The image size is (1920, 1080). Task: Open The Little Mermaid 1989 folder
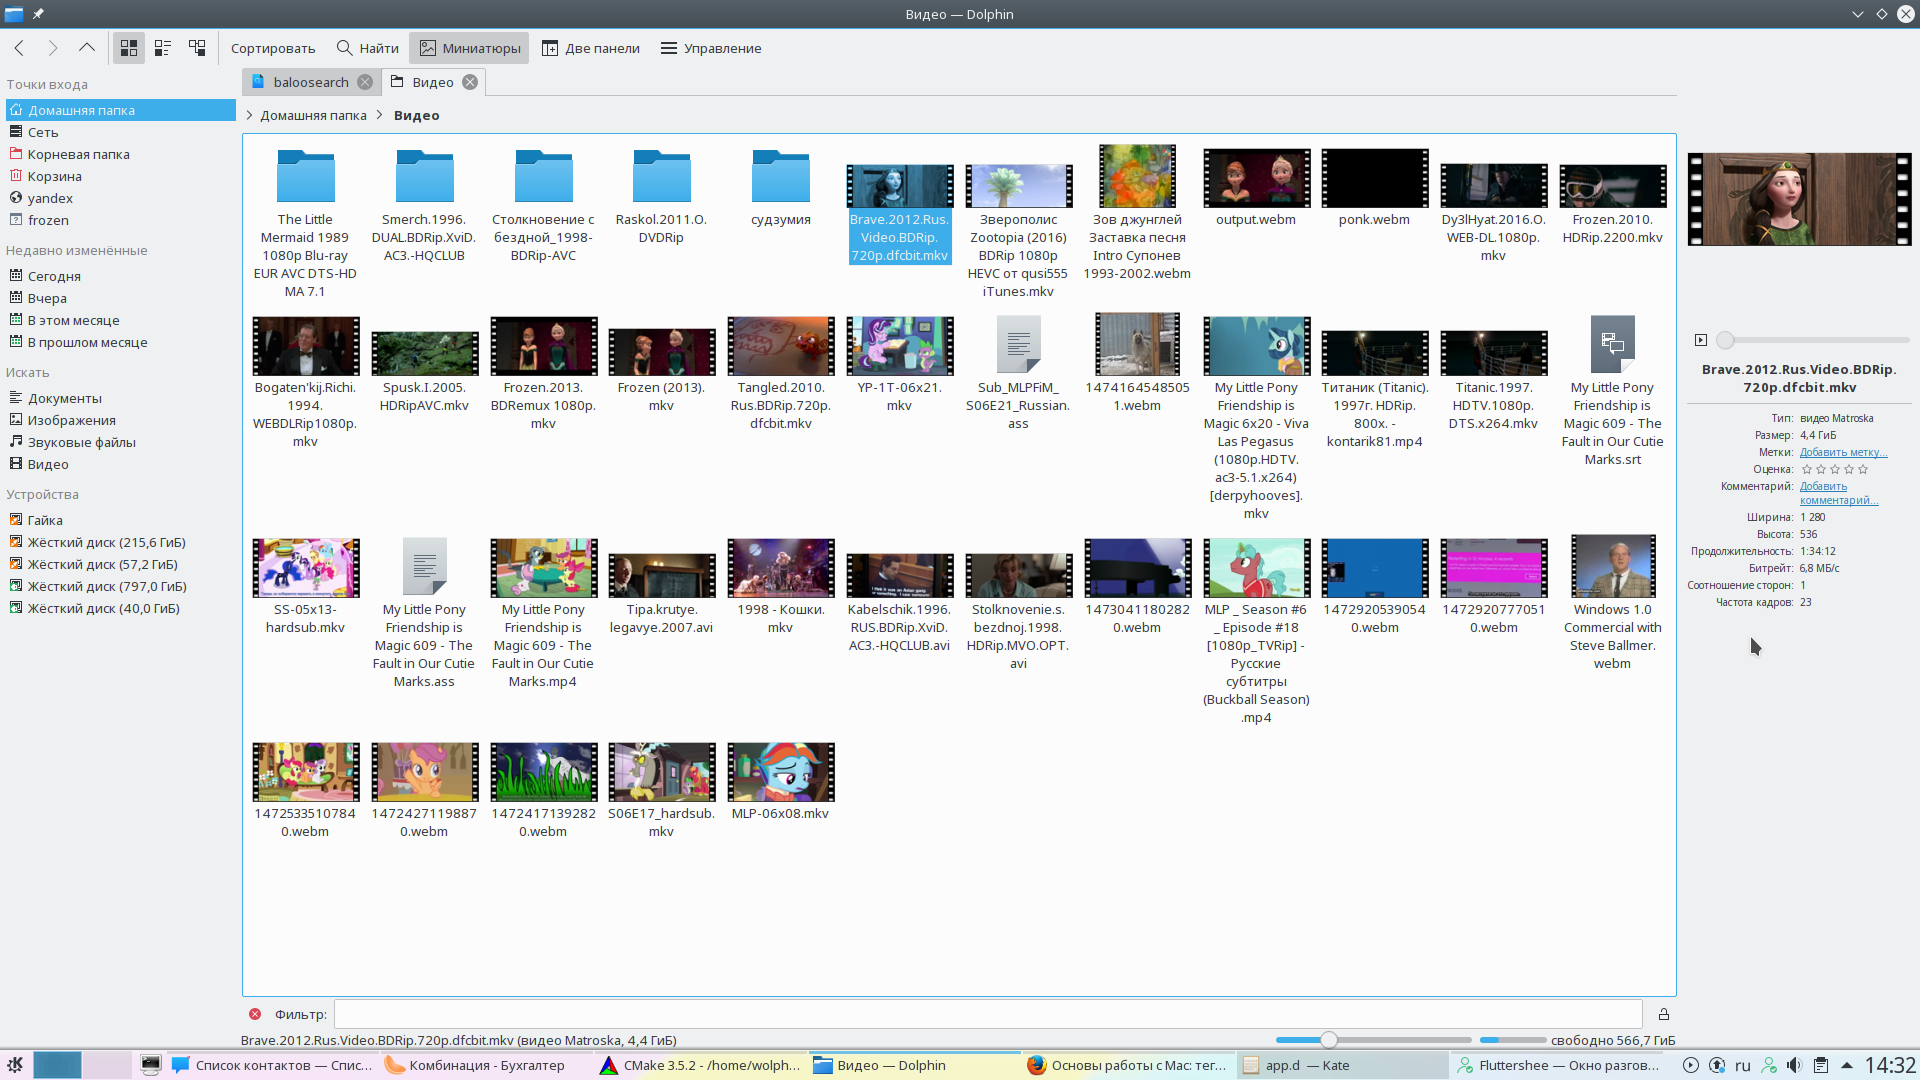[305, 223]
